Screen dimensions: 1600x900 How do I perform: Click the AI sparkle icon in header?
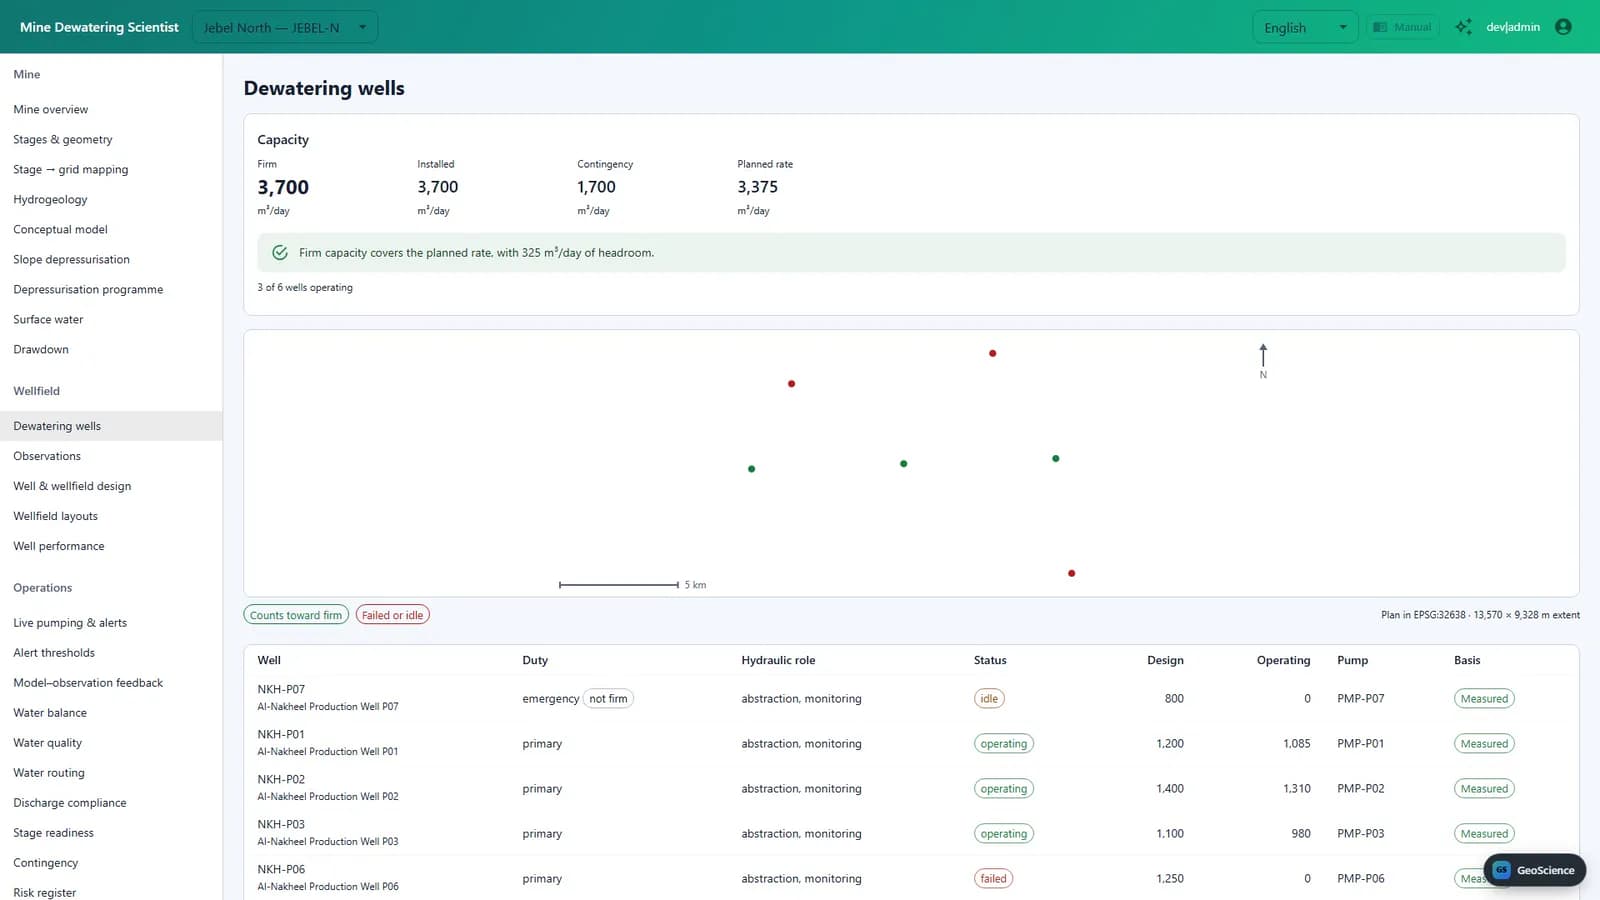[x=1463, y=27]
